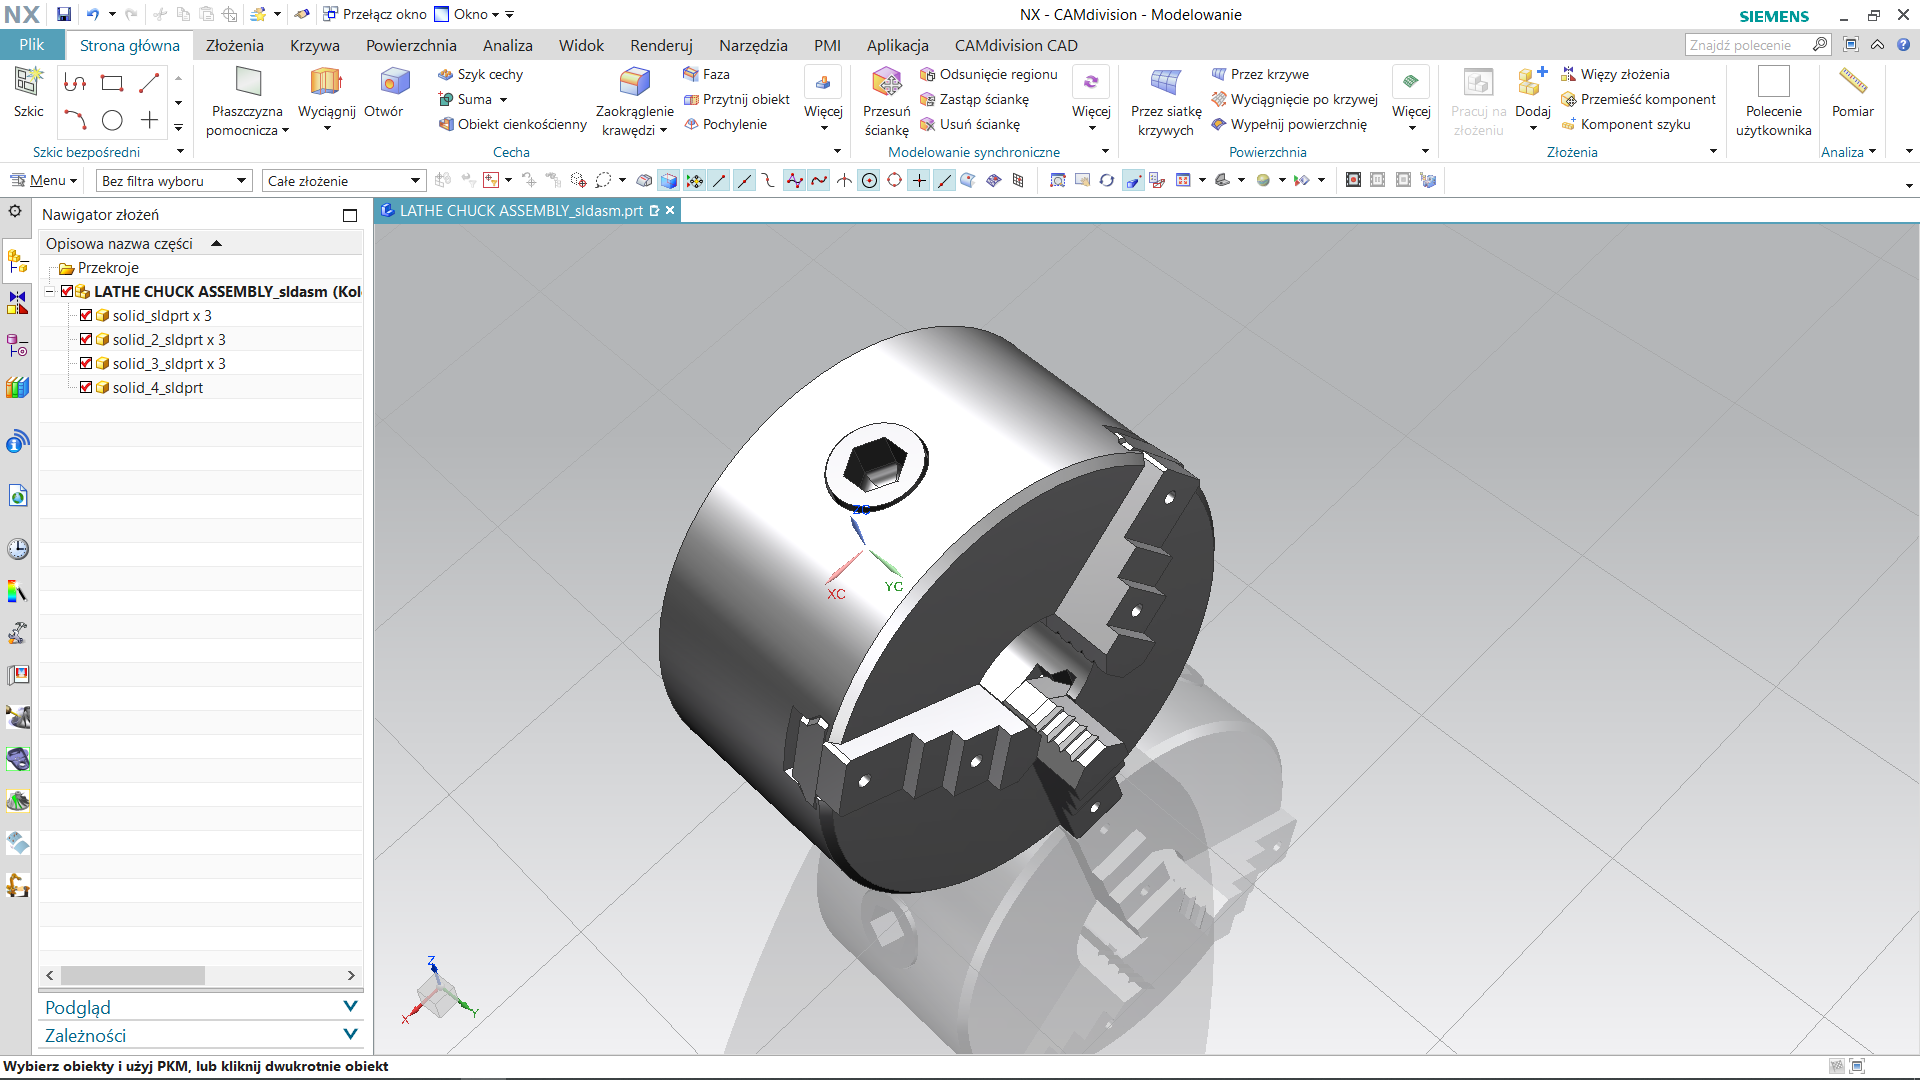
Task: Click the help question mark icon
Action: (1904, 44)
